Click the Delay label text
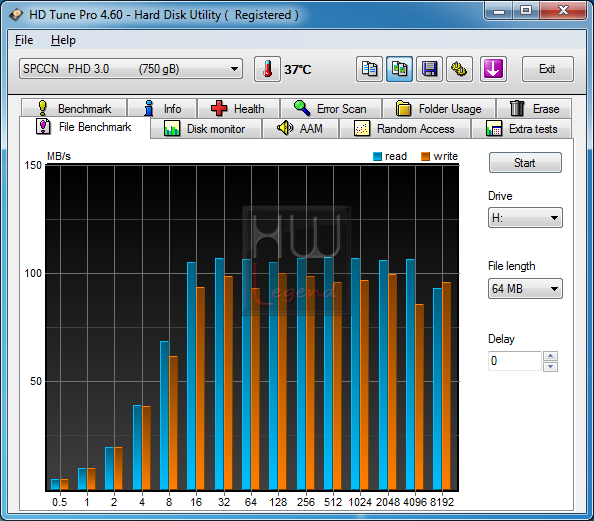The image size is (594, 521). [x=501, y=339]
